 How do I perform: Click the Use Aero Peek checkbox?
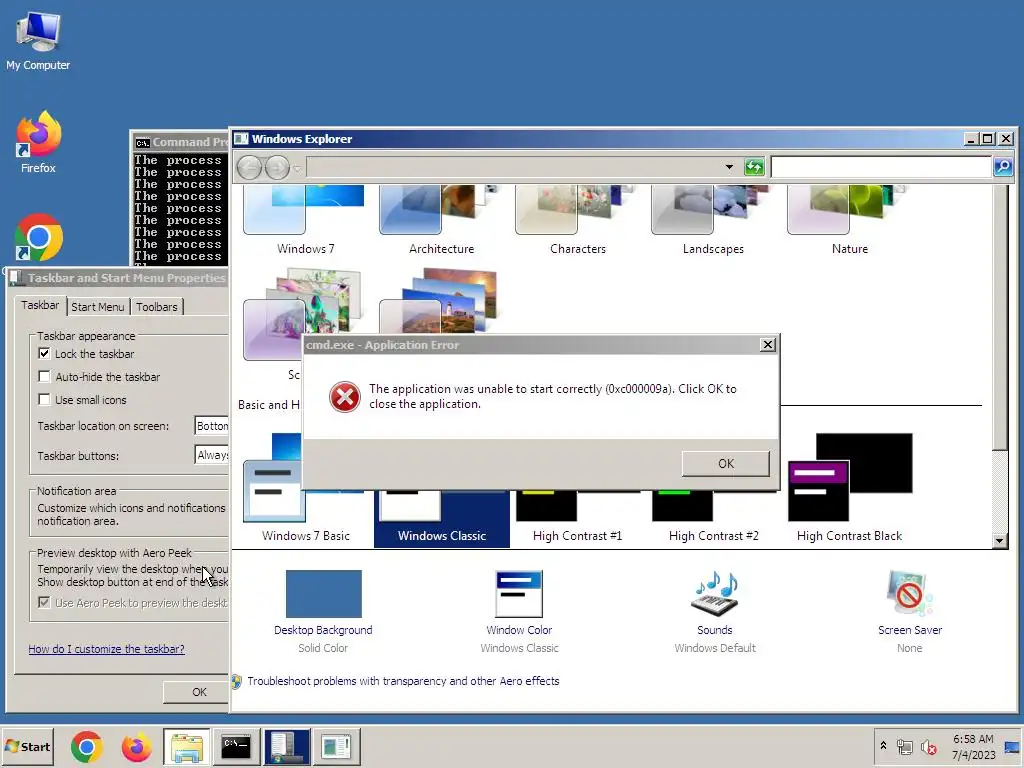click(x=44, y=603)
